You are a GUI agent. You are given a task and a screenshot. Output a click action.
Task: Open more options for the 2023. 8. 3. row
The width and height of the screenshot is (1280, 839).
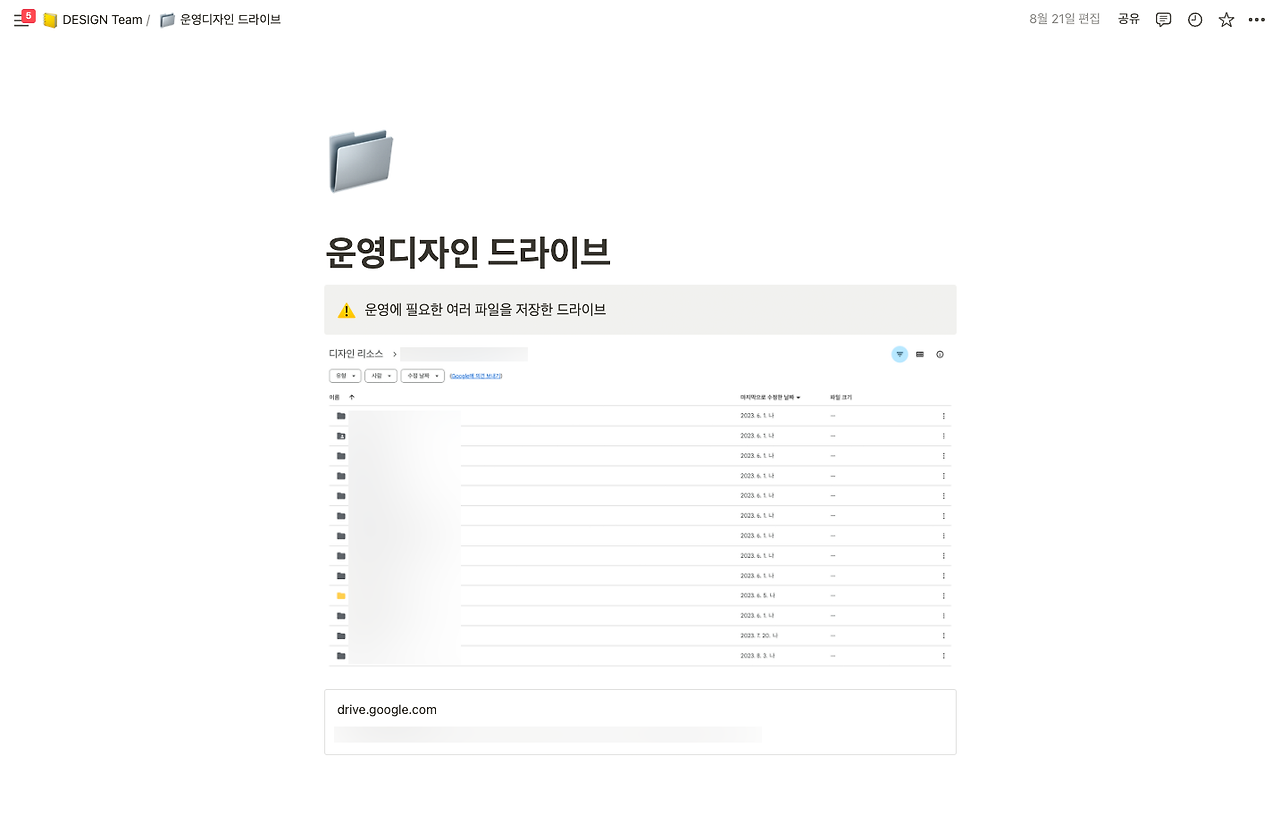tap(944, 656)
